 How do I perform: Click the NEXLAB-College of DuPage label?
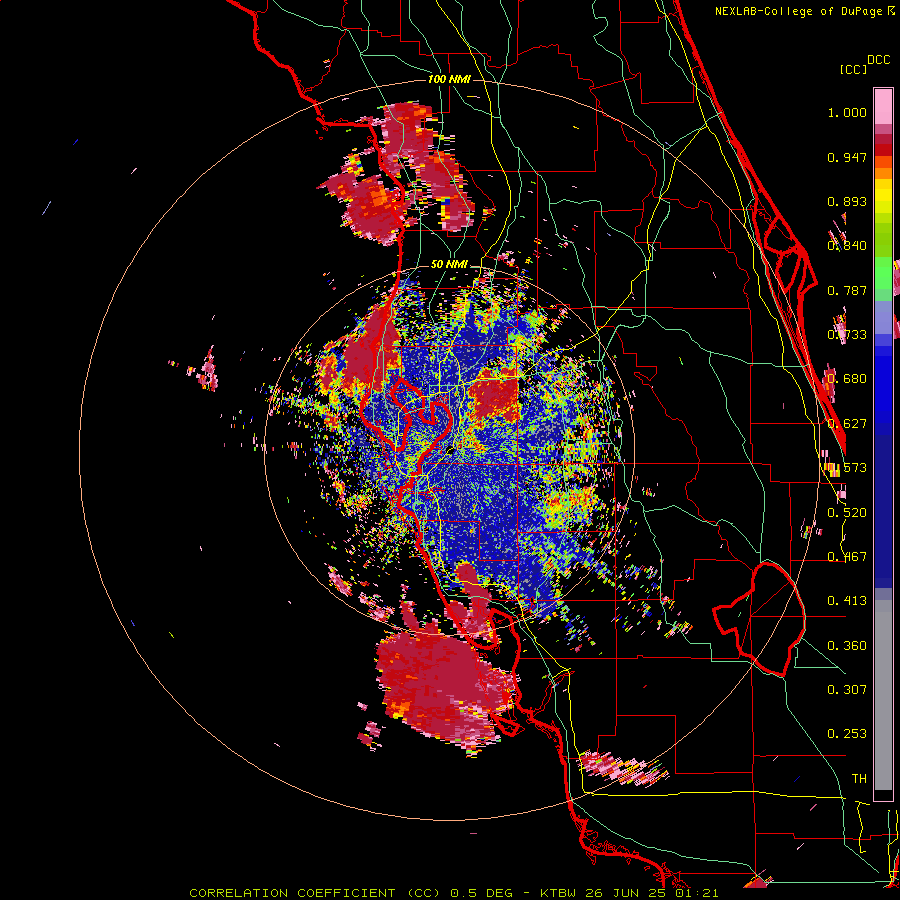[x=798, y=11]
